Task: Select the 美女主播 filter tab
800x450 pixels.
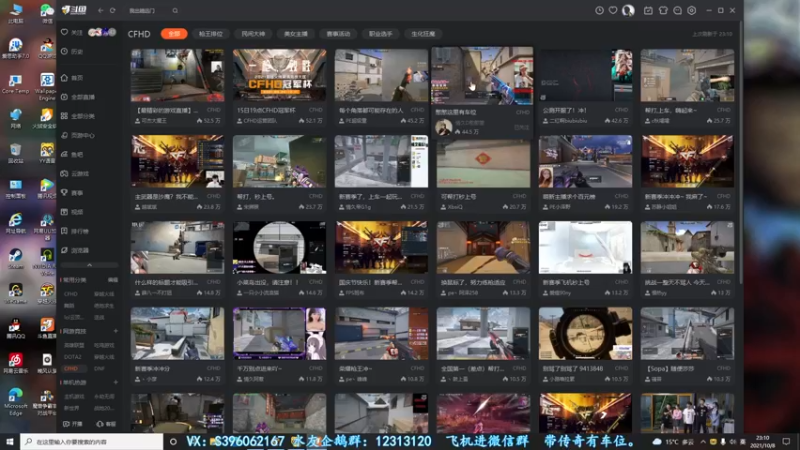Action: pos(296,34)
